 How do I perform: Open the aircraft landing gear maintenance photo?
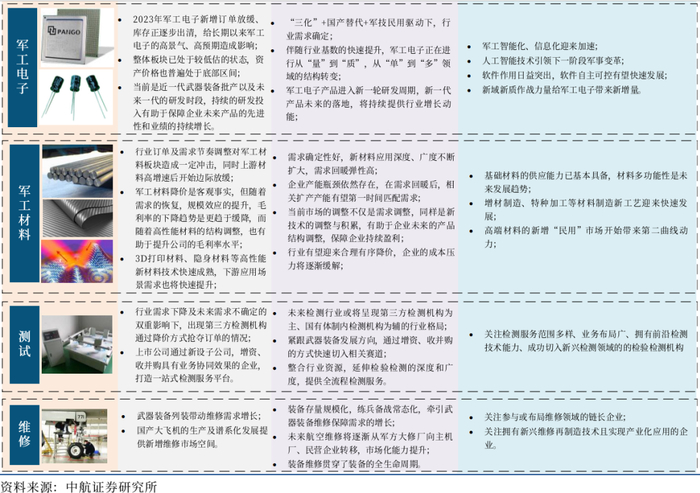74,435
